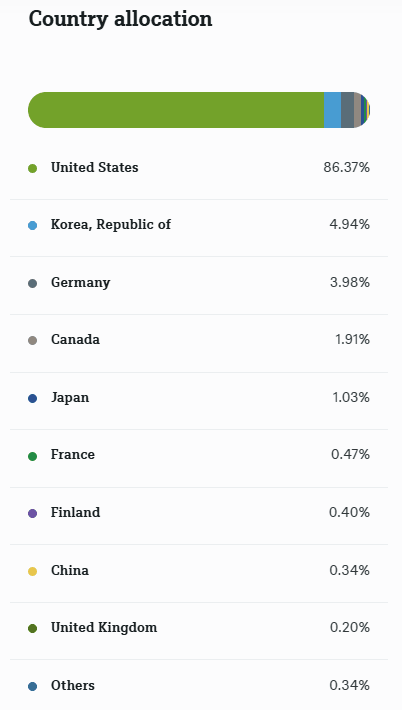Click the Others row label

73,686
